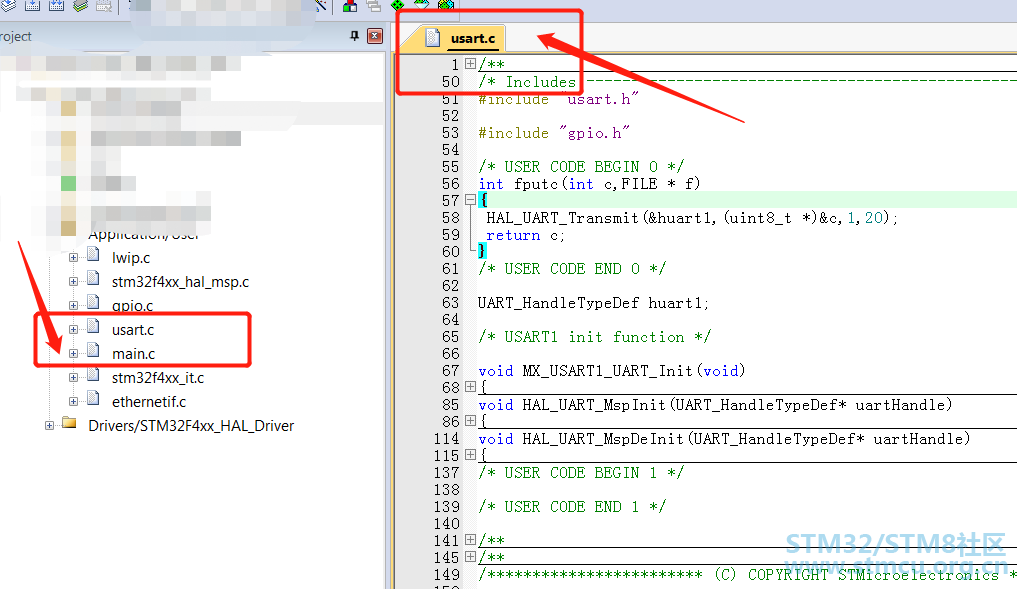Click the file icon beside lwip.c
Screen dimensions: 1017x589
93,254
